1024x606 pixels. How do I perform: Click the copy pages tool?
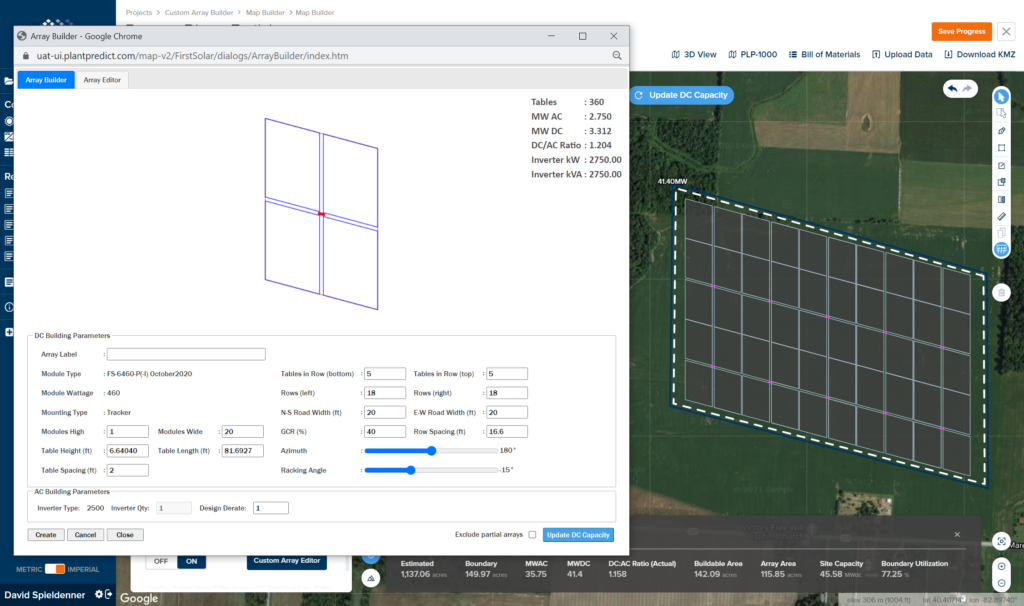click(x=1001, y=233)
